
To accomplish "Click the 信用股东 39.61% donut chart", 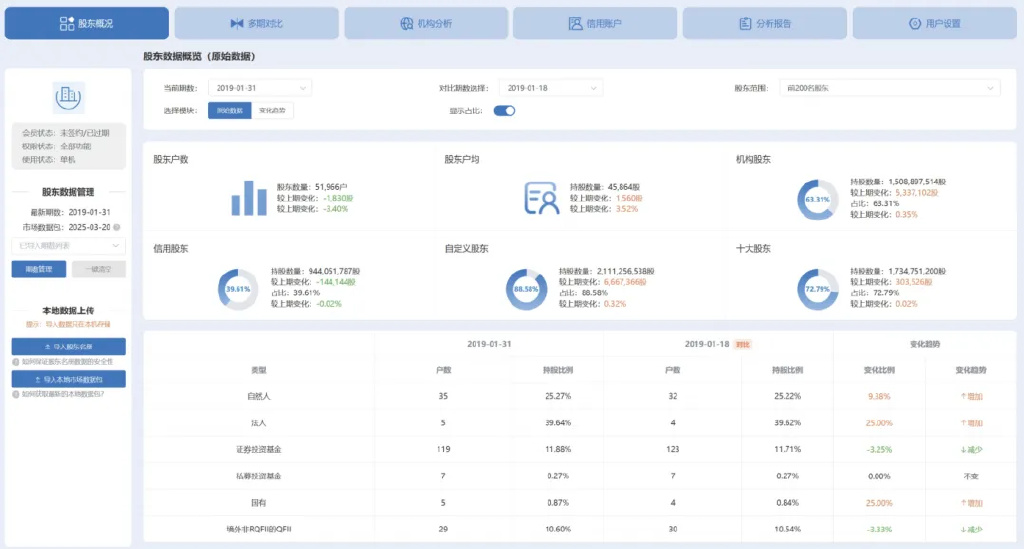I will click(x=238, y=289).
